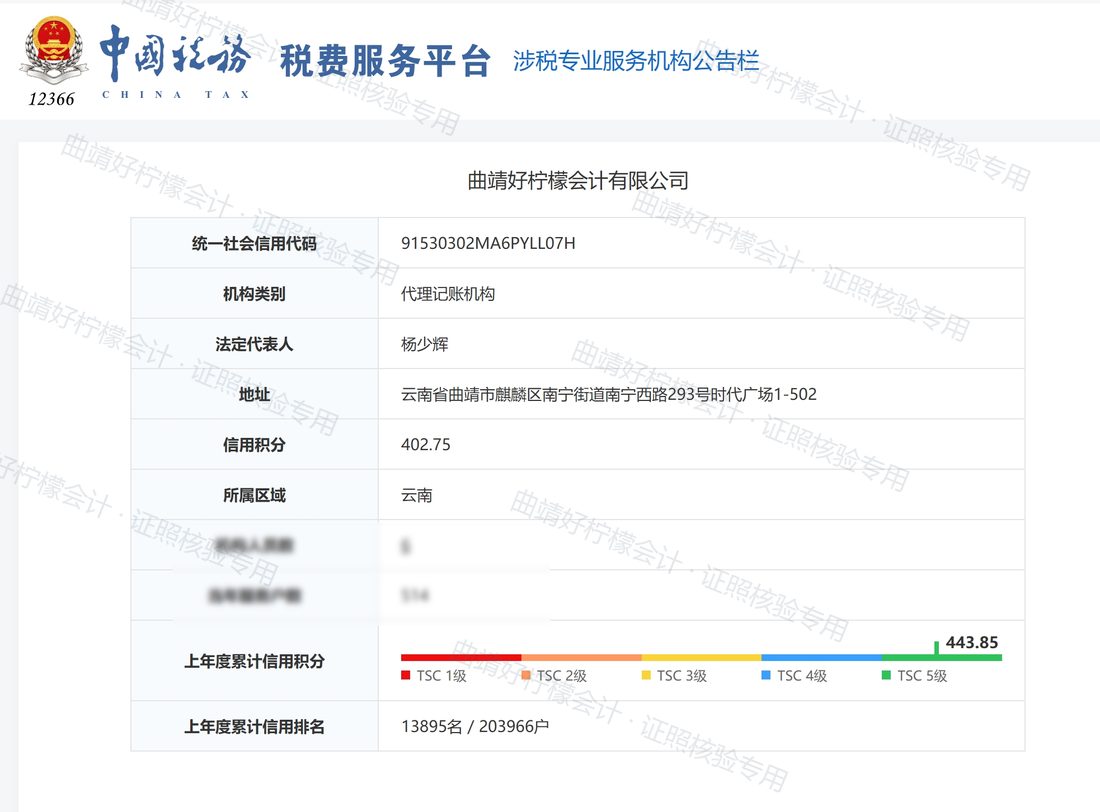Screen dimensions: 1100x812
Task: Select region value 云南
Action: pyautogui.click(x=416, y=495)
